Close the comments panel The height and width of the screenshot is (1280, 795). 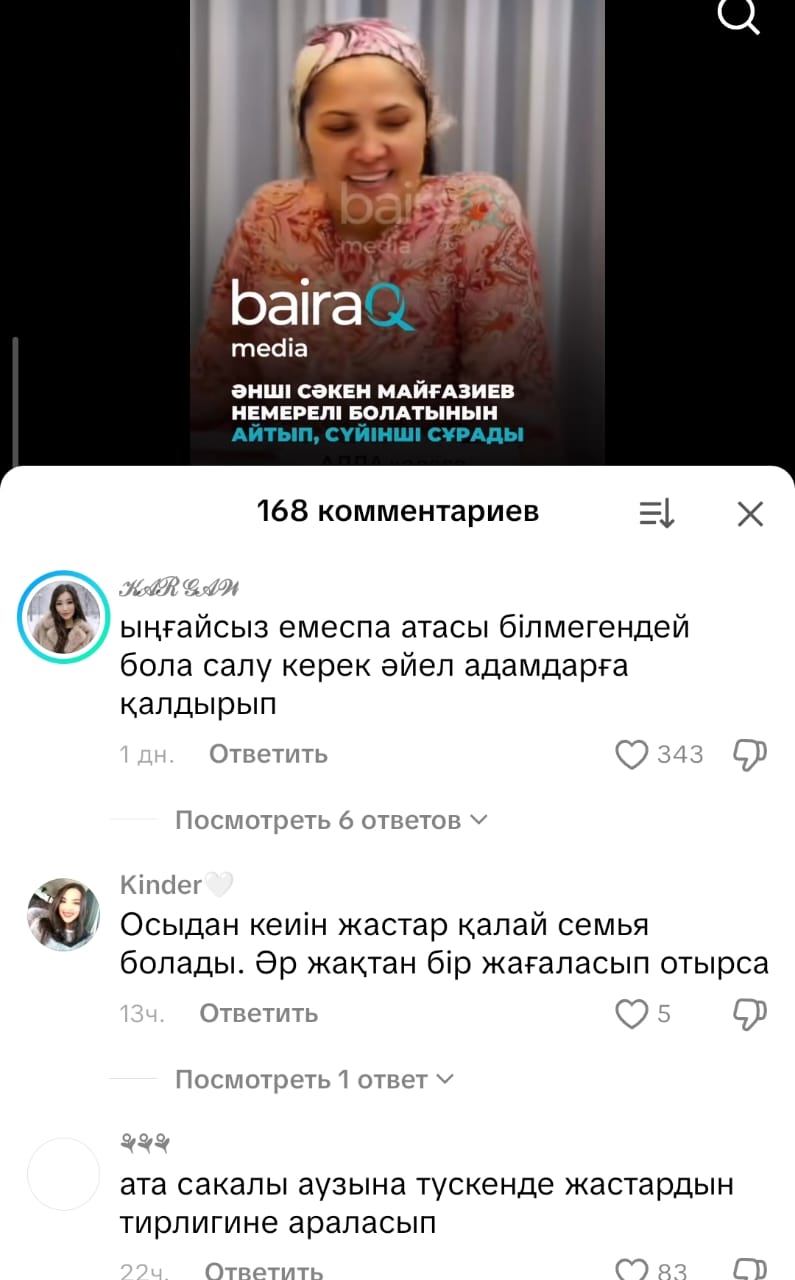[750, 514]
